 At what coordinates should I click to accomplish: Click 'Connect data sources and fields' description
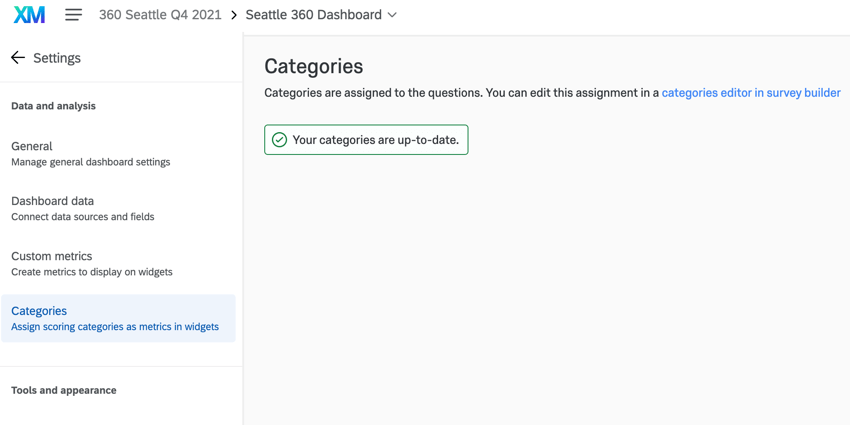coord(82,217)
